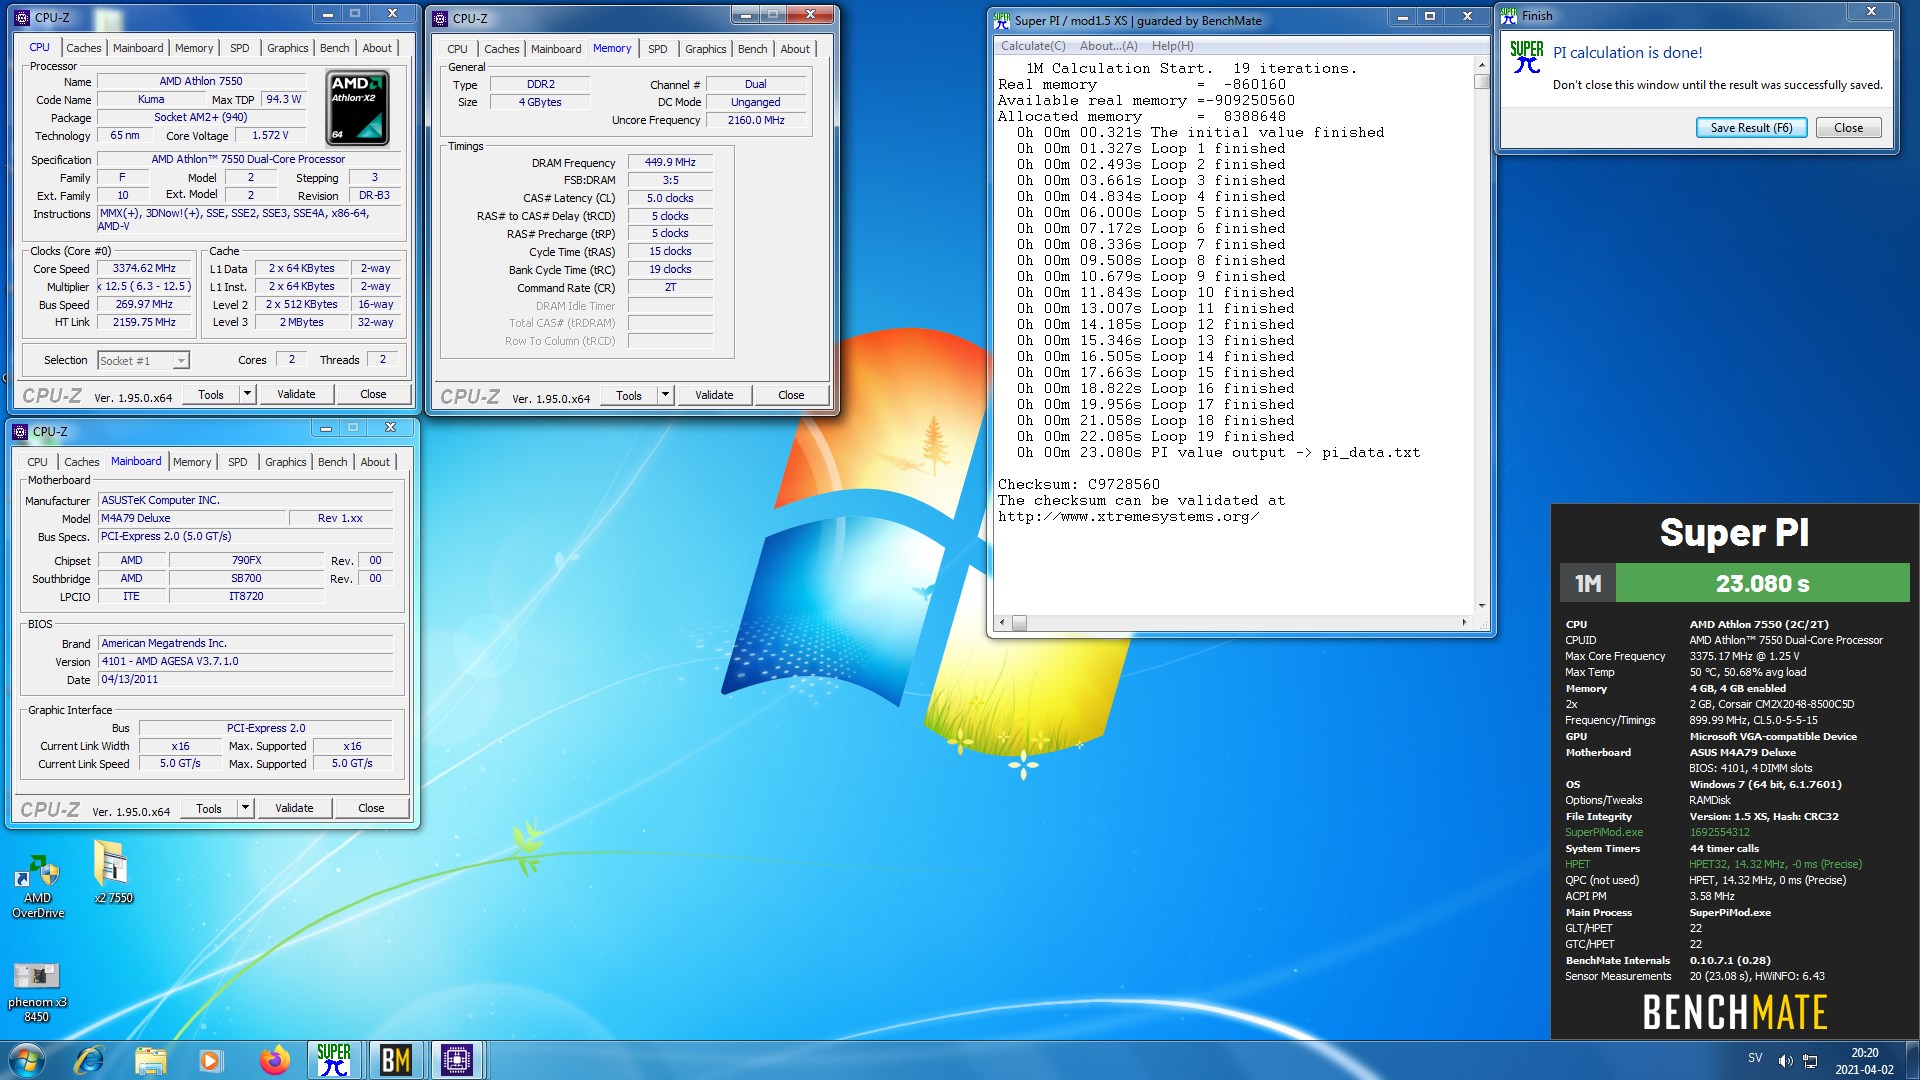
Task: Switch to Super PI taskbar item
Action: [333, 1060]
